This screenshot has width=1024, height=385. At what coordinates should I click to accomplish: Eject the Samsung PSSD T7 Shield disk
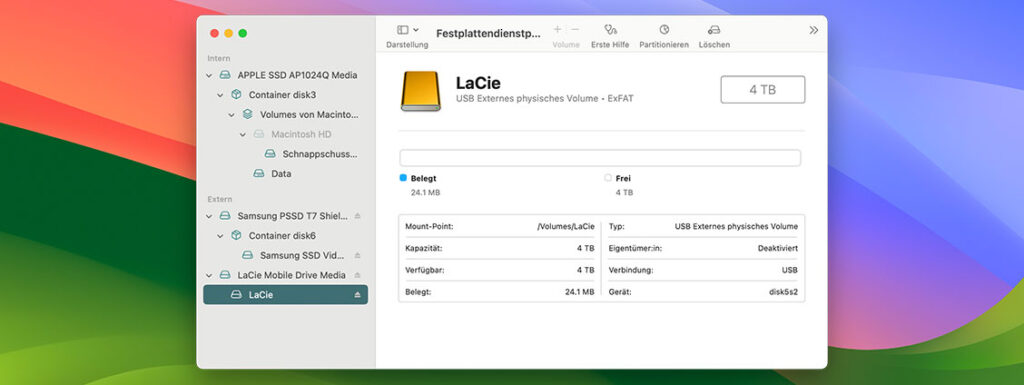pos(357,216)
